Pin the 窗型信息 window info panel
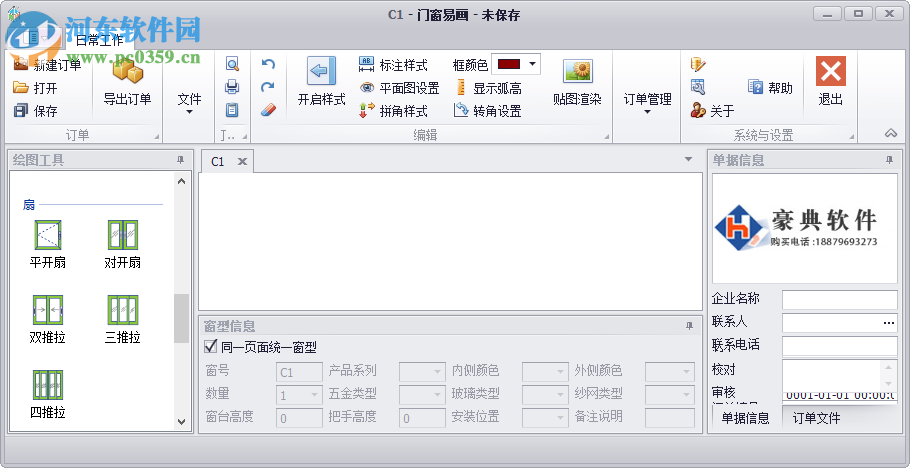The width and height of the screenshot is (910, 468). tap(689, 326)
